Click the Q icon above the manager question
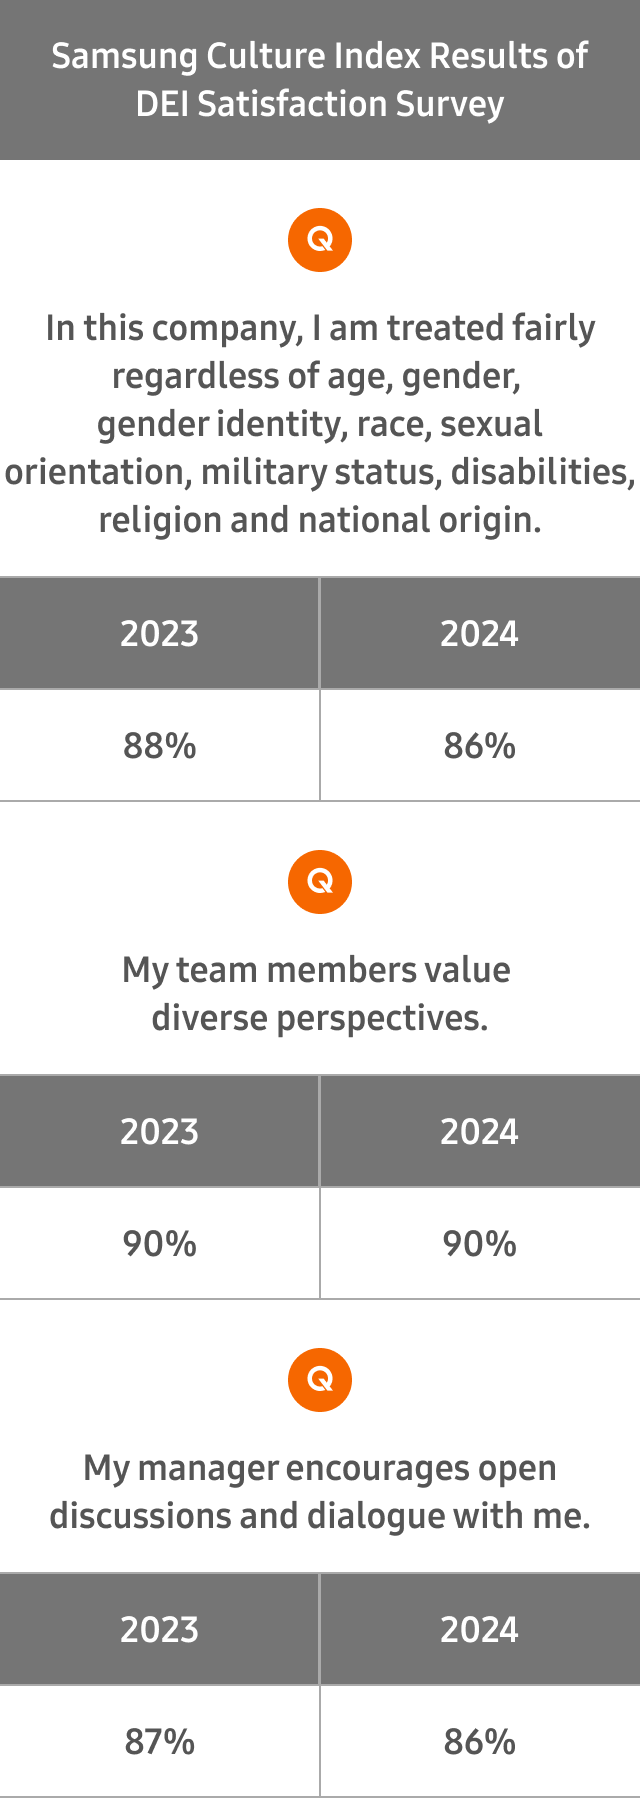The height and width of the screenshot is (1798, 640). click(320, 1380)
